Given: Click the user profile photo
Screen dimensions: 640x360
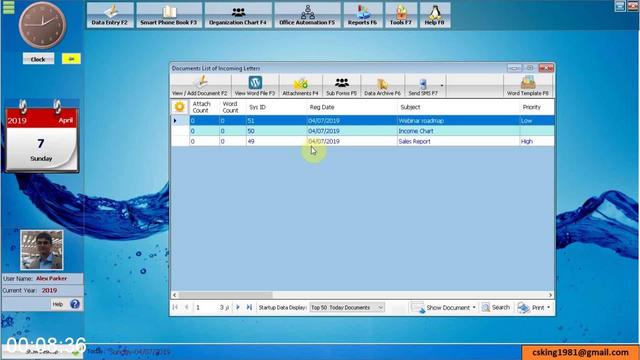Looking at the screenshot, I should click(42, 250).
